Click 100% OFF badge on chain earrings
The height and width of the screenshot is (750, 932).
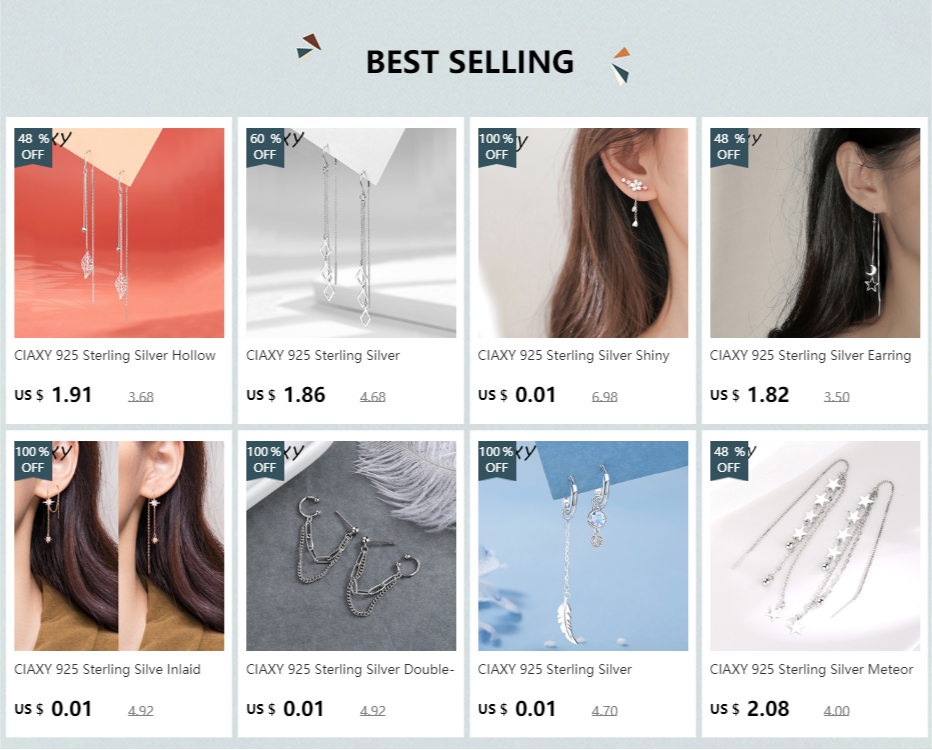coord(265,460)
